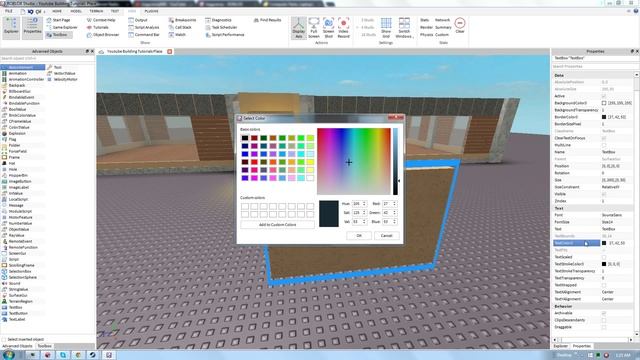This screenshot has width=640, height=360.
Task: Click the BorderColor3 color swatch
Action: [x=604, y=117]
